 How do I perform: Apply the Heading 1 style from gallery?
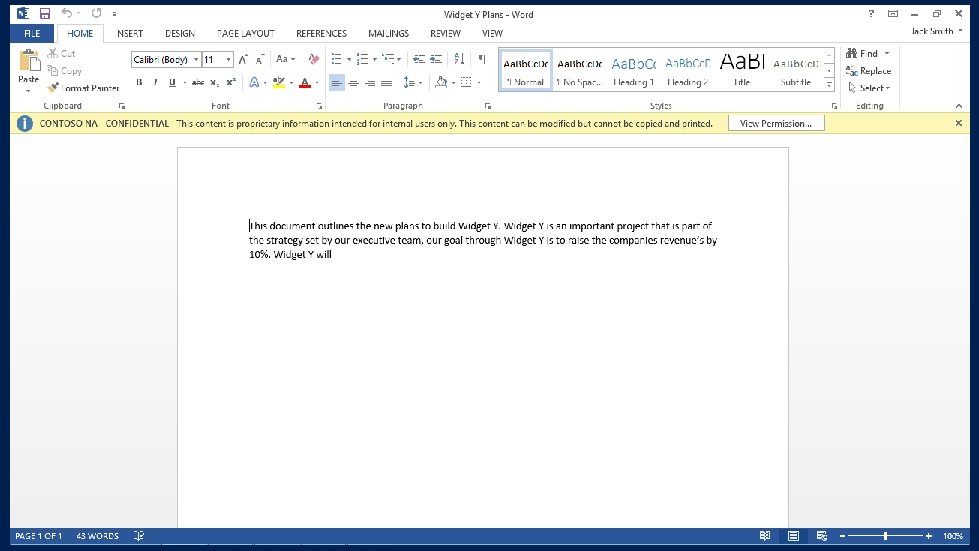(633, 70)
